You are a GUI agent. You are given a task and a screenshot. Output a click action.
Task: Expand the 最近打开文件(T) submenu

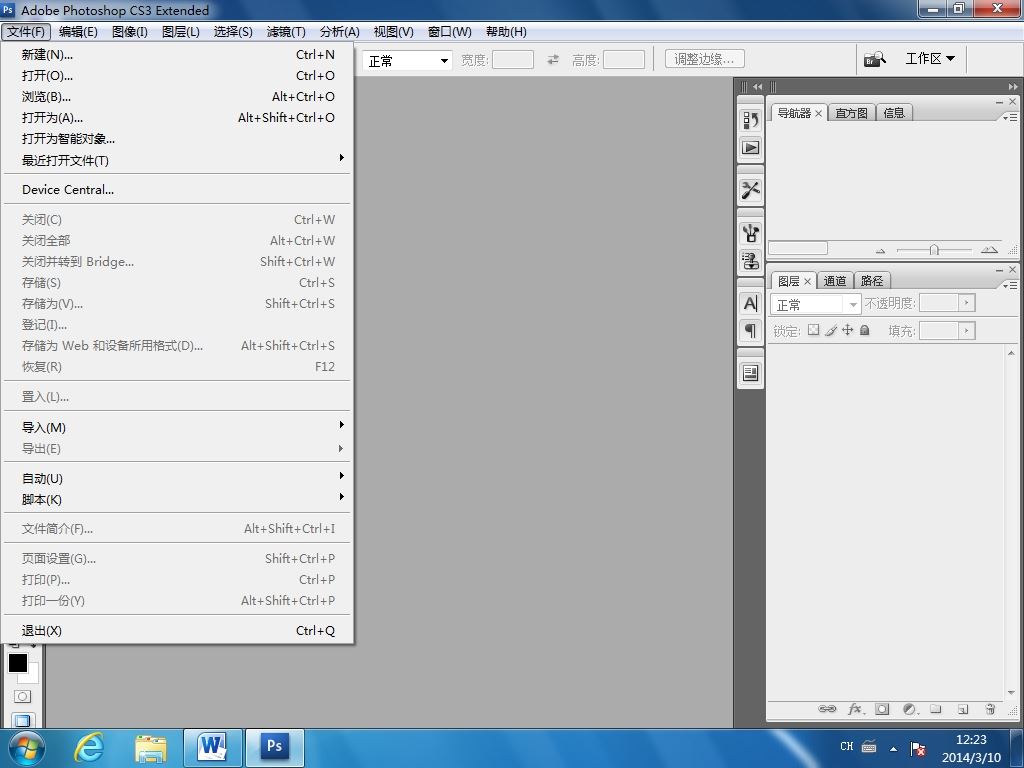click(x=177, y=160)
